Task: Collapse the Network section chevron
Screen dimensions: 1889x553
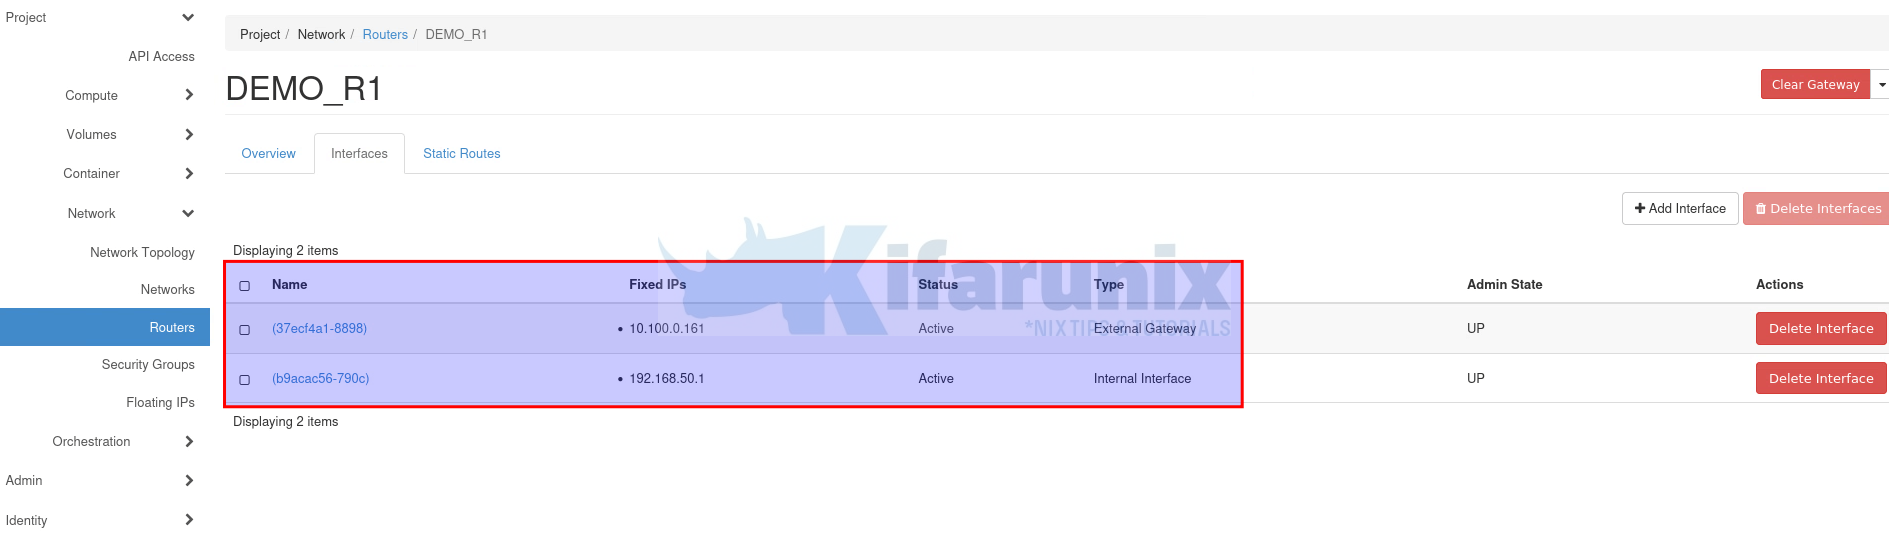Action: (188, 213)
